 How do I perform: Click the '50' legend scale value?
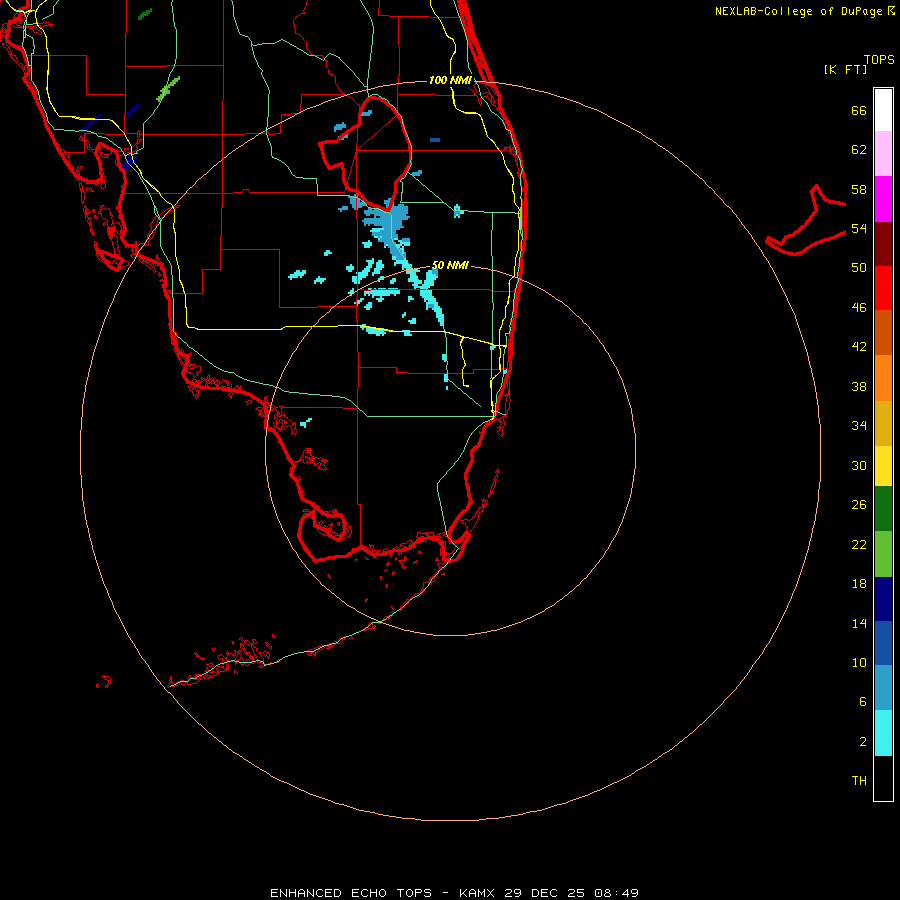(x=859, y=267)
